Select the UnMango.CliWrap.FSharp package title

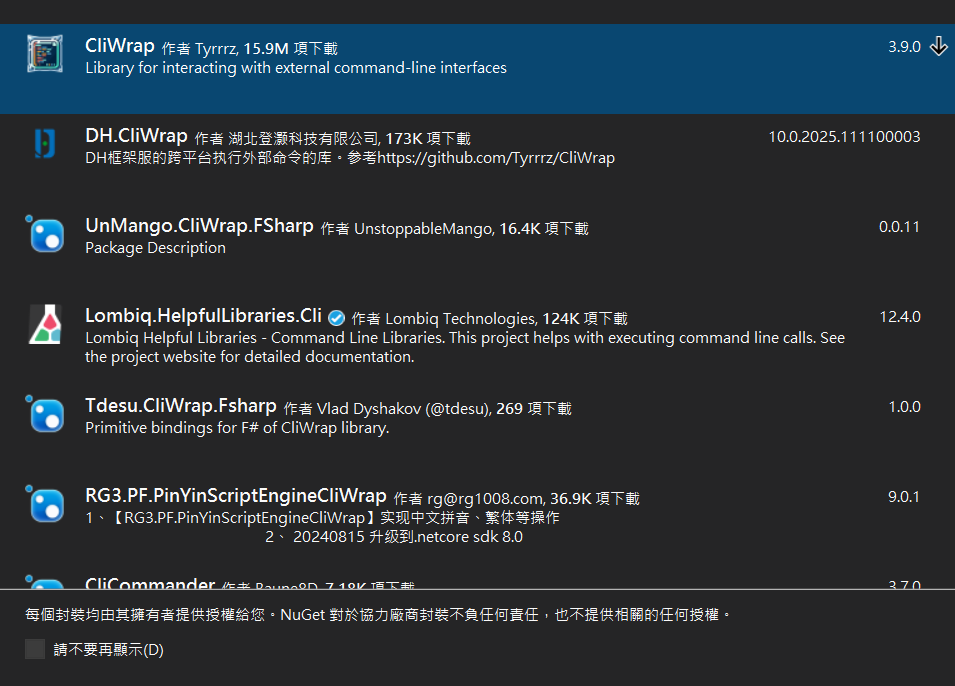tap(199, 225)
